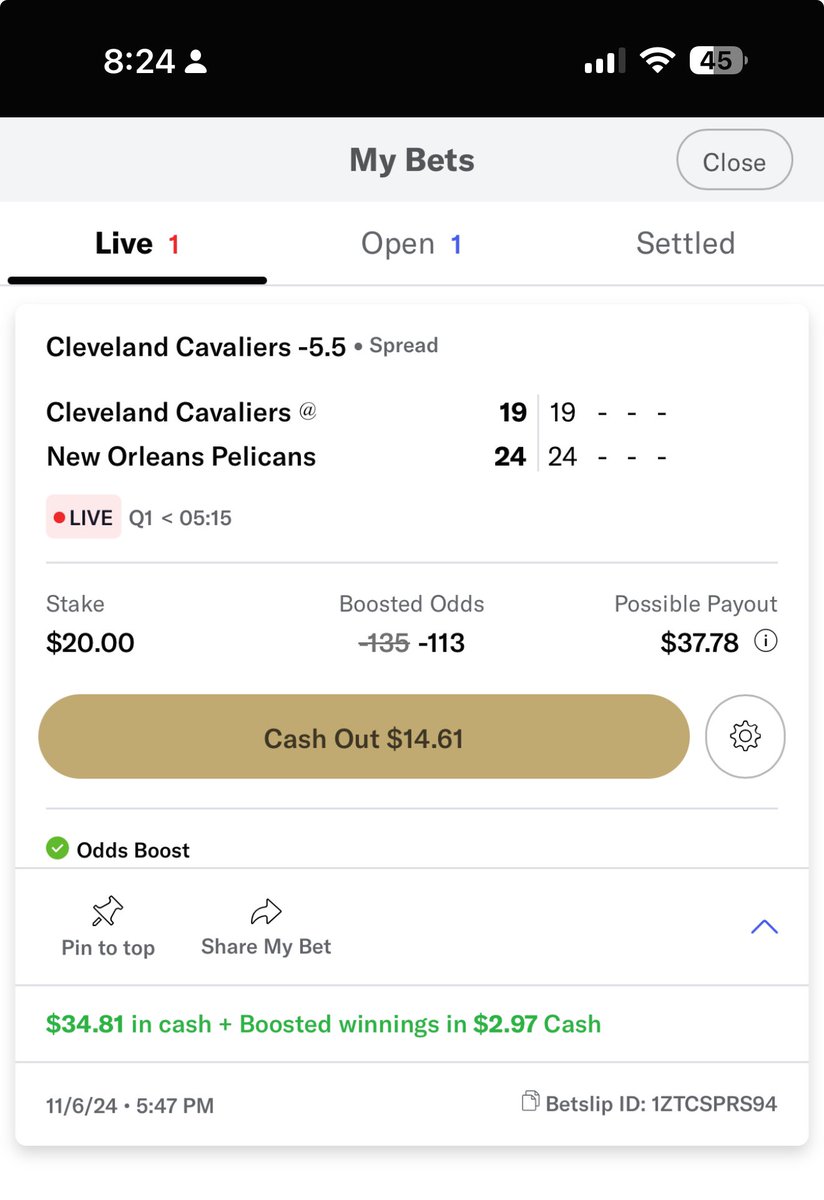Image resolution: width=824 pixels, height=1200 pixels.
Task: Tap the boosted winnings green text line
Action: tap(324, 1024)
